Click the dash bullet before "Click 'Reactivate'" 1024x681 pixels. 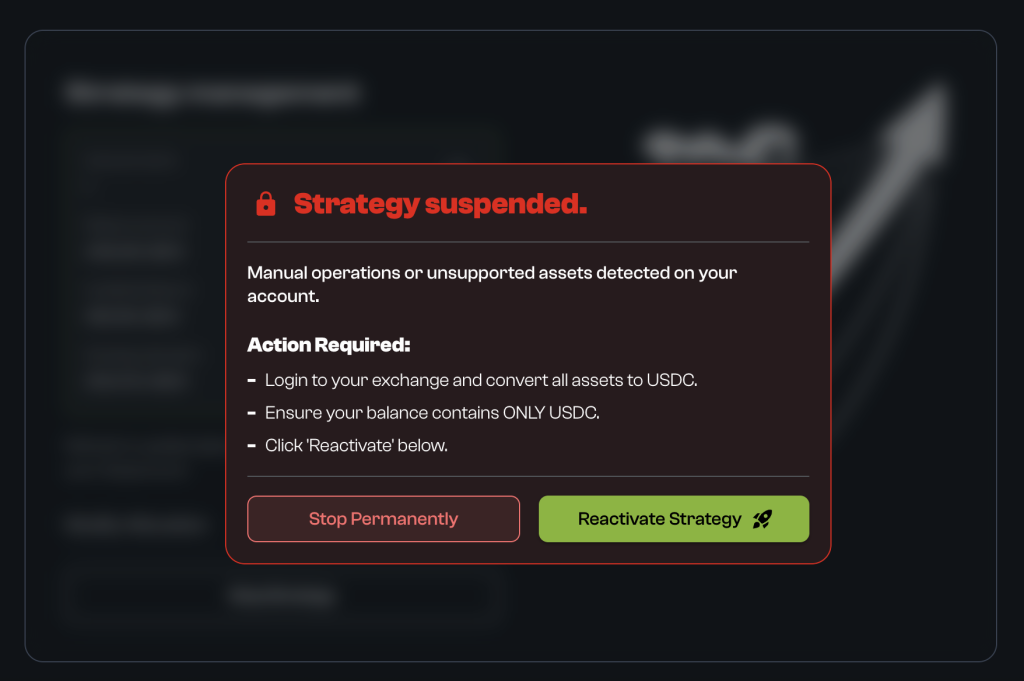(x=252, y=445)
